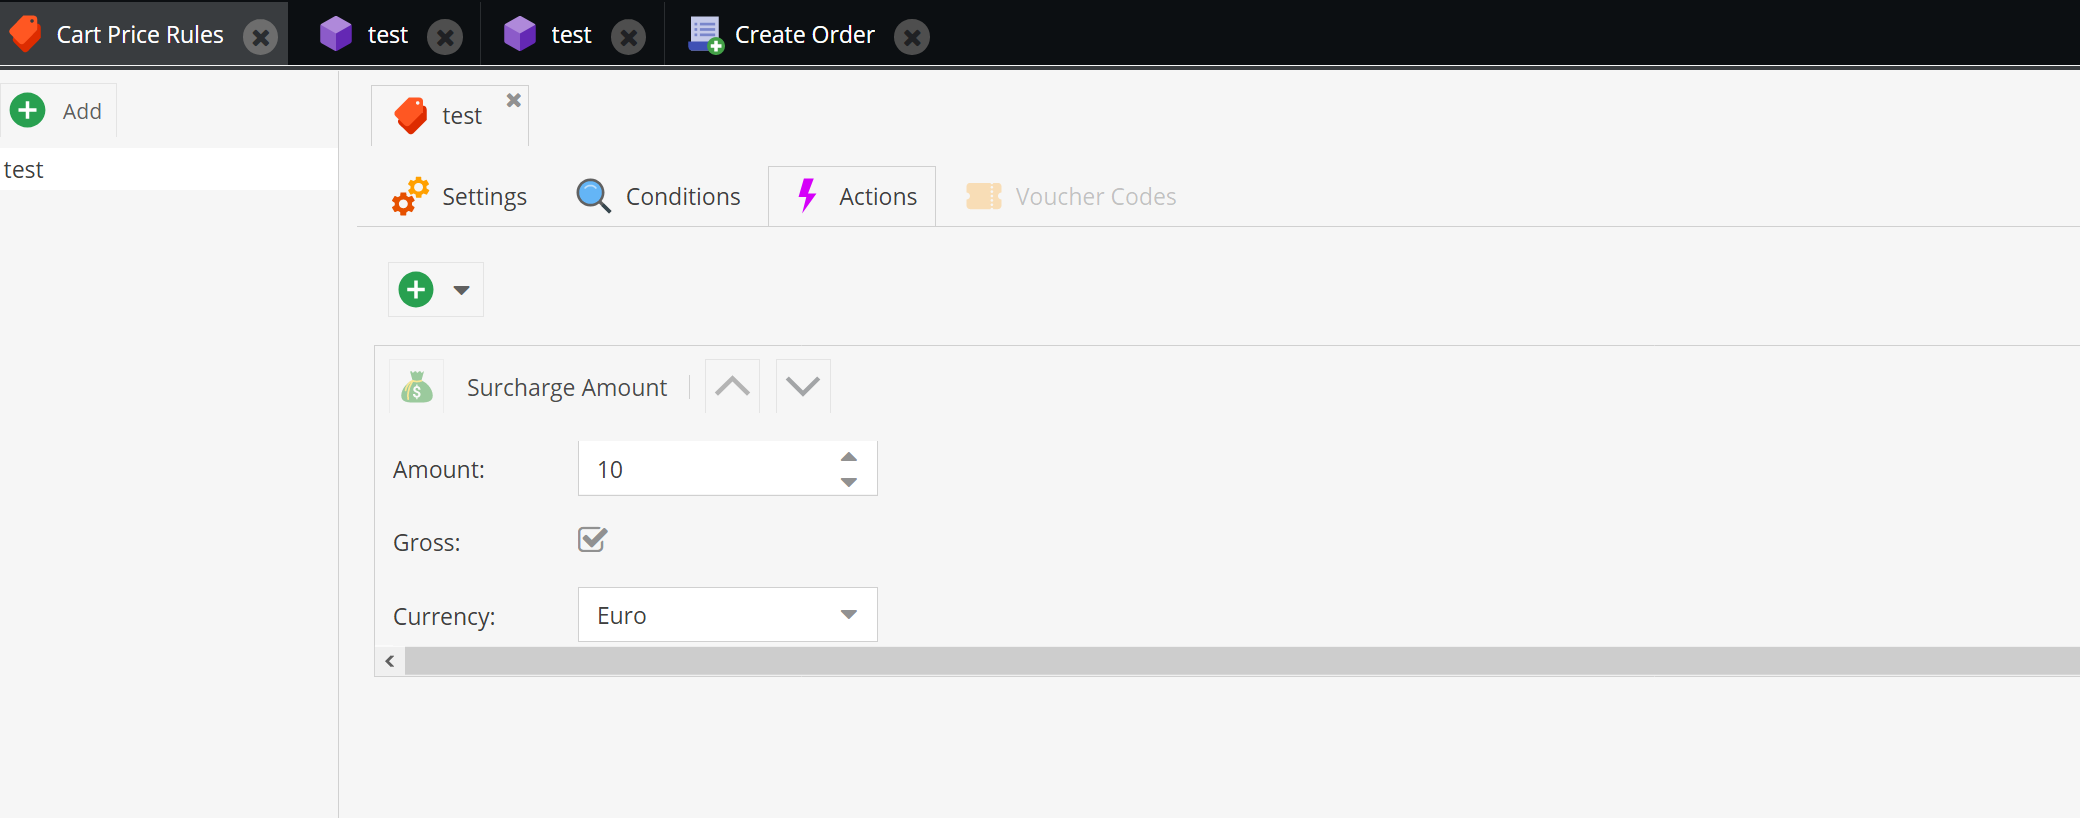Select the Actions tab
Image resolution: width=2080 pixels, height=818 pixels.
(x=852, y=196)
